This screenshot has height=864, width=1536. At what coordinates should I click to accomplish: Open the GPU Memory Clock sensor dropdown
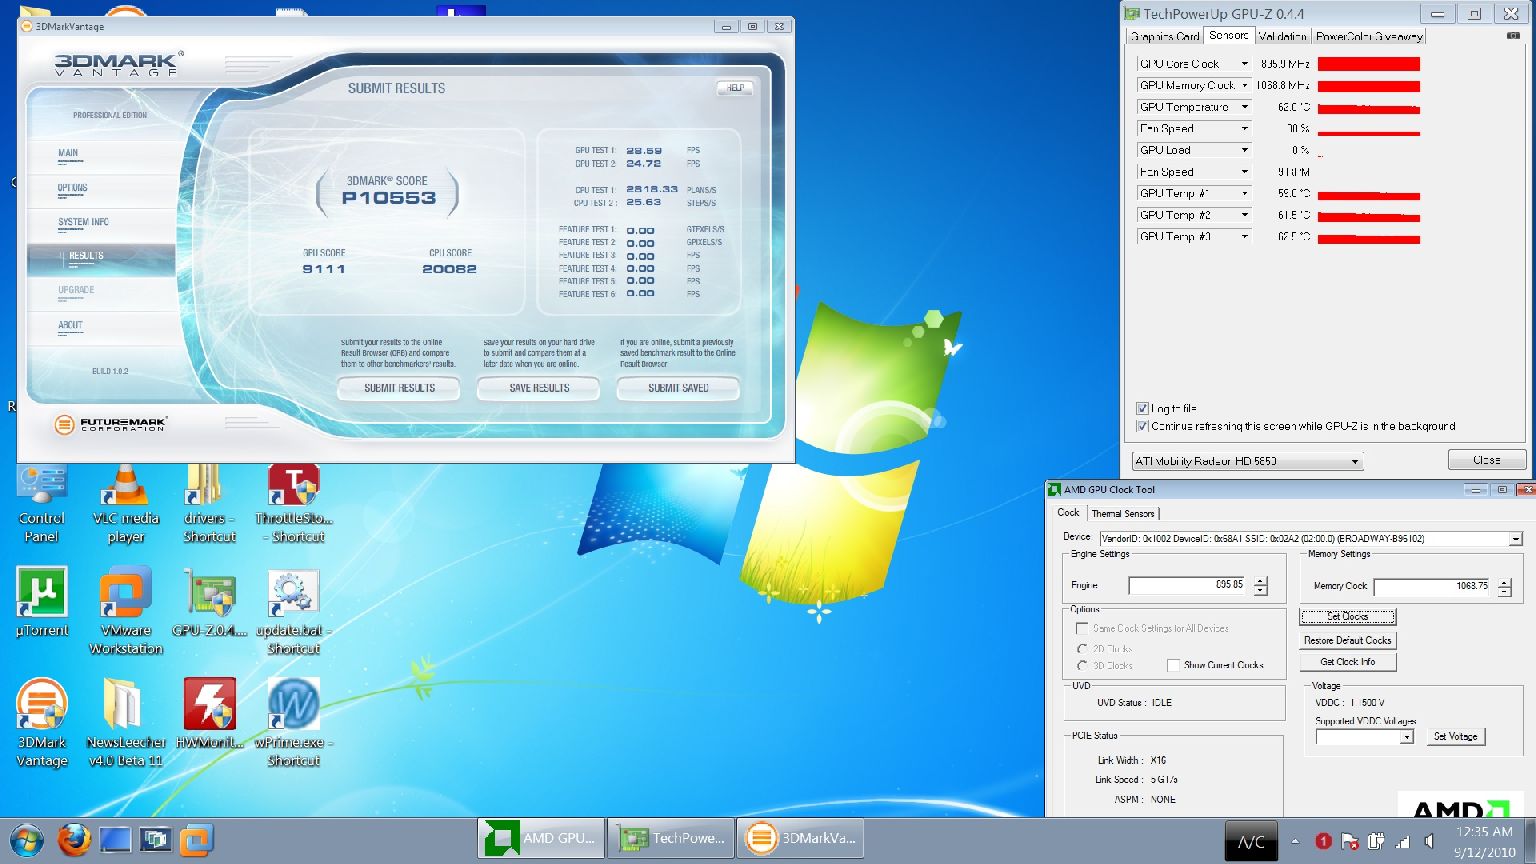(x=1245, y=85)
